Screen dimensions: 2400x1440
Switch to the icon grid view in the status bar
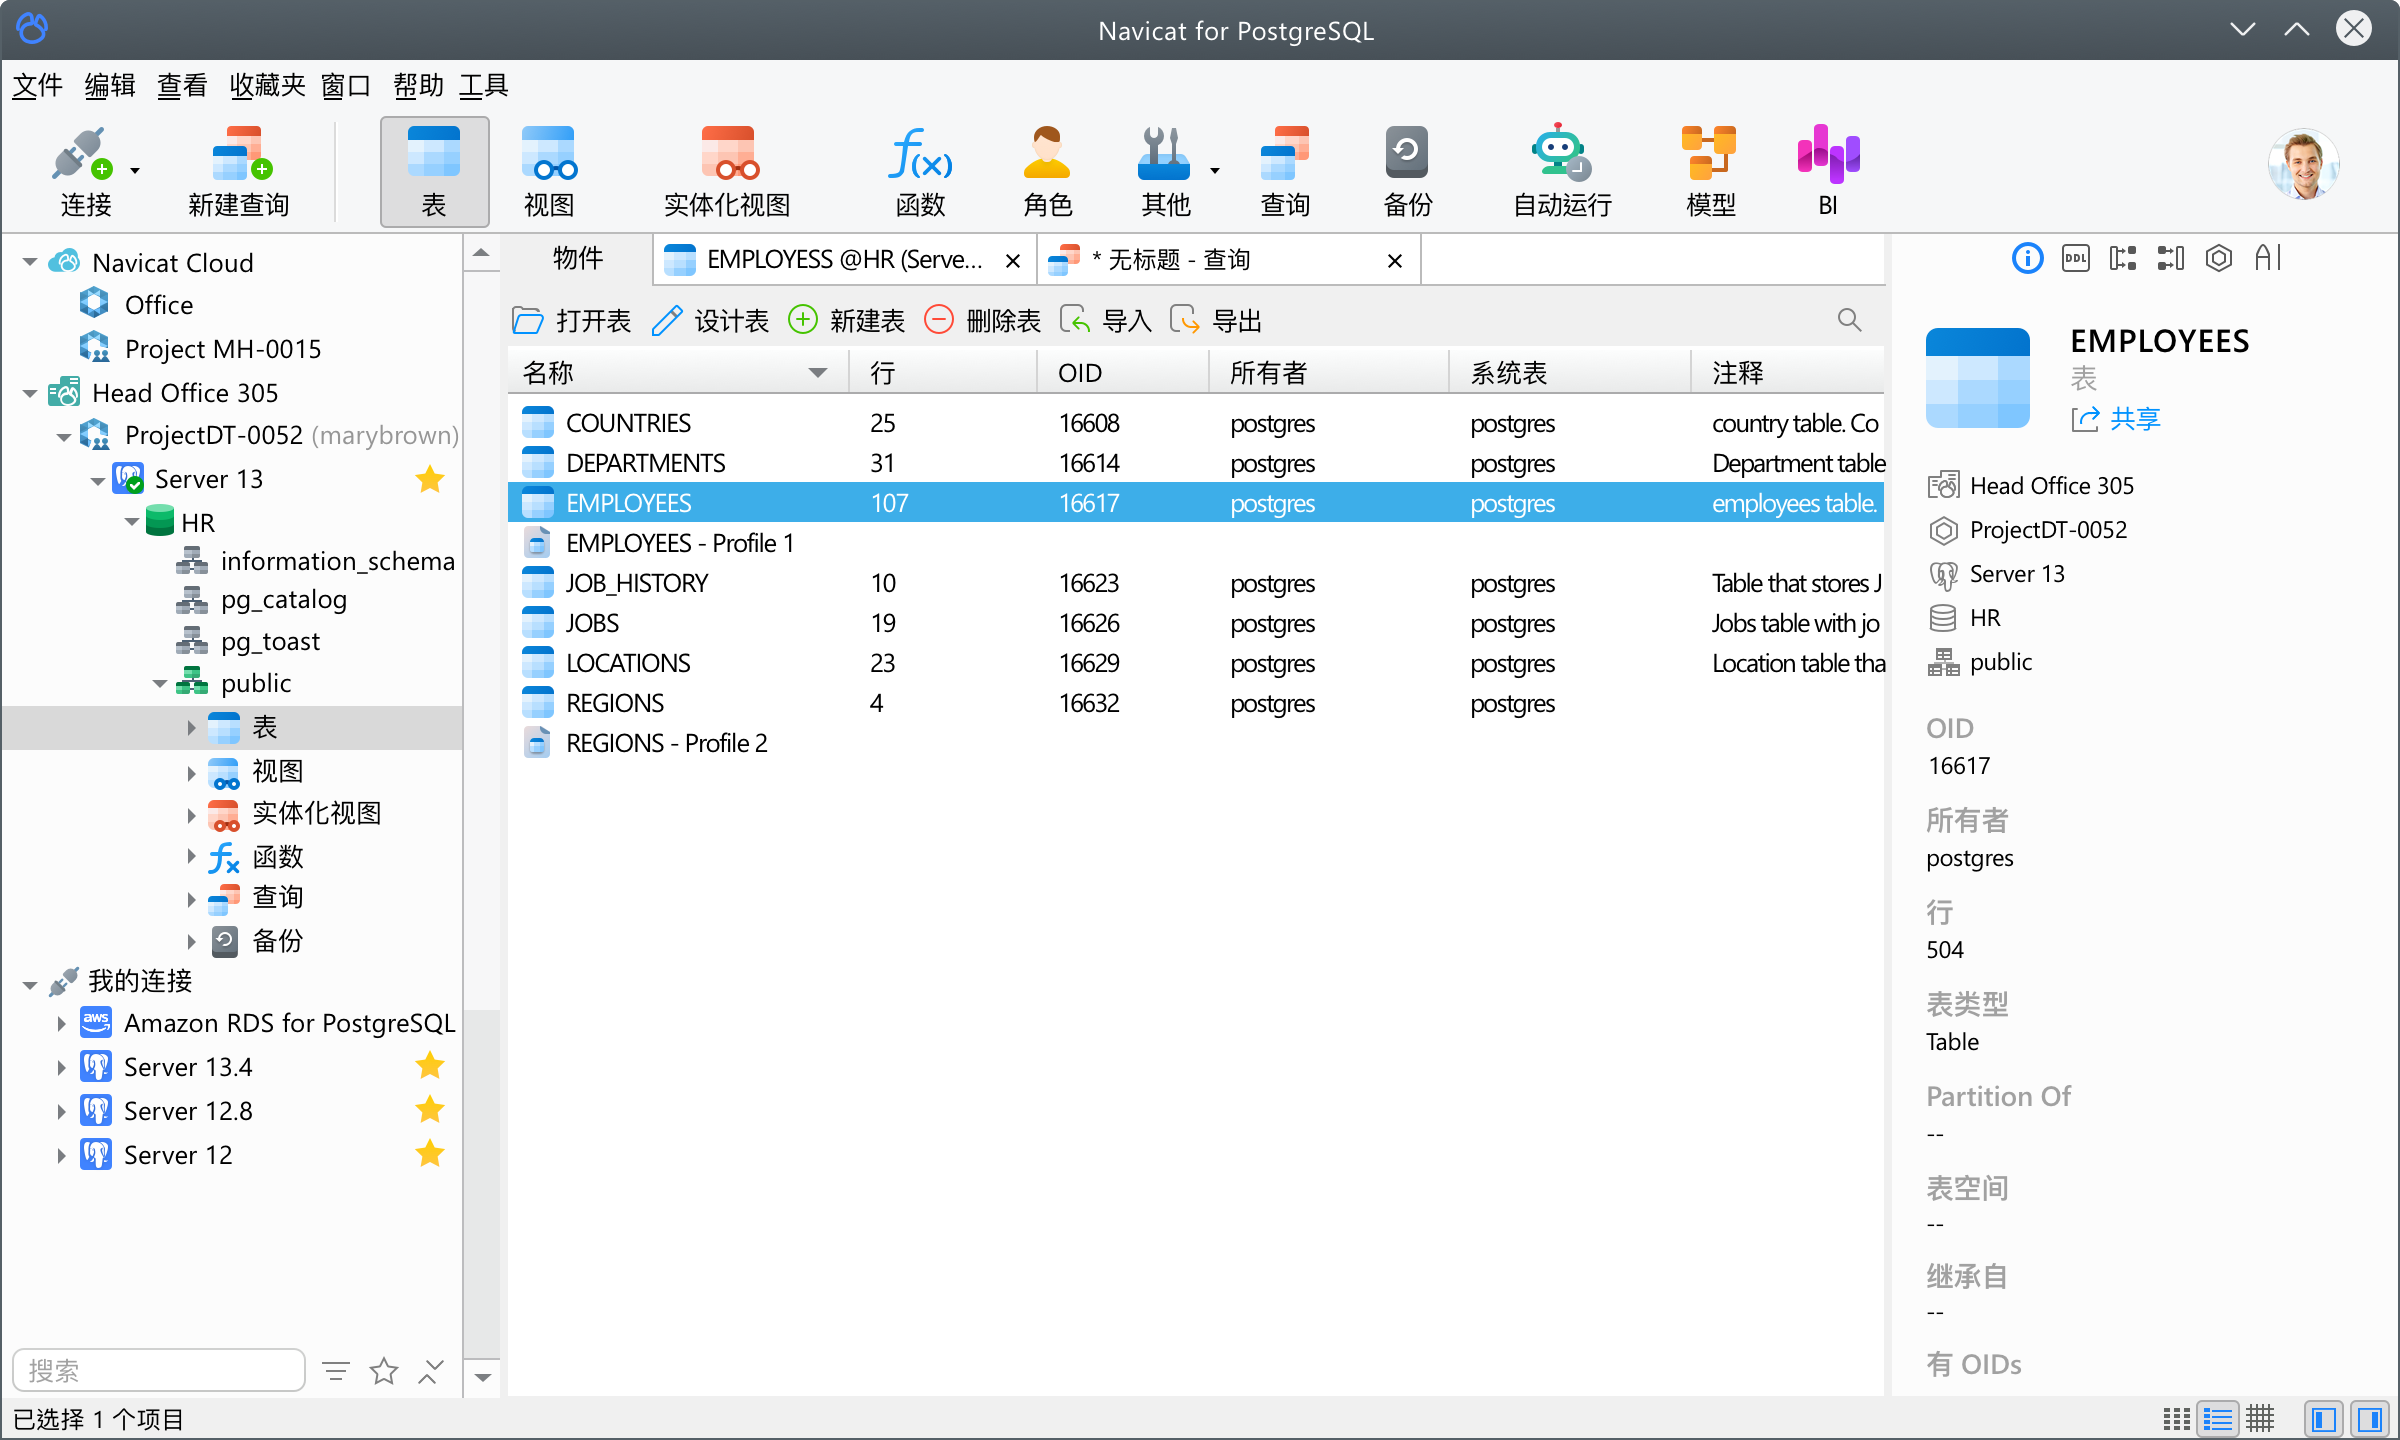pos(2176,1419)
